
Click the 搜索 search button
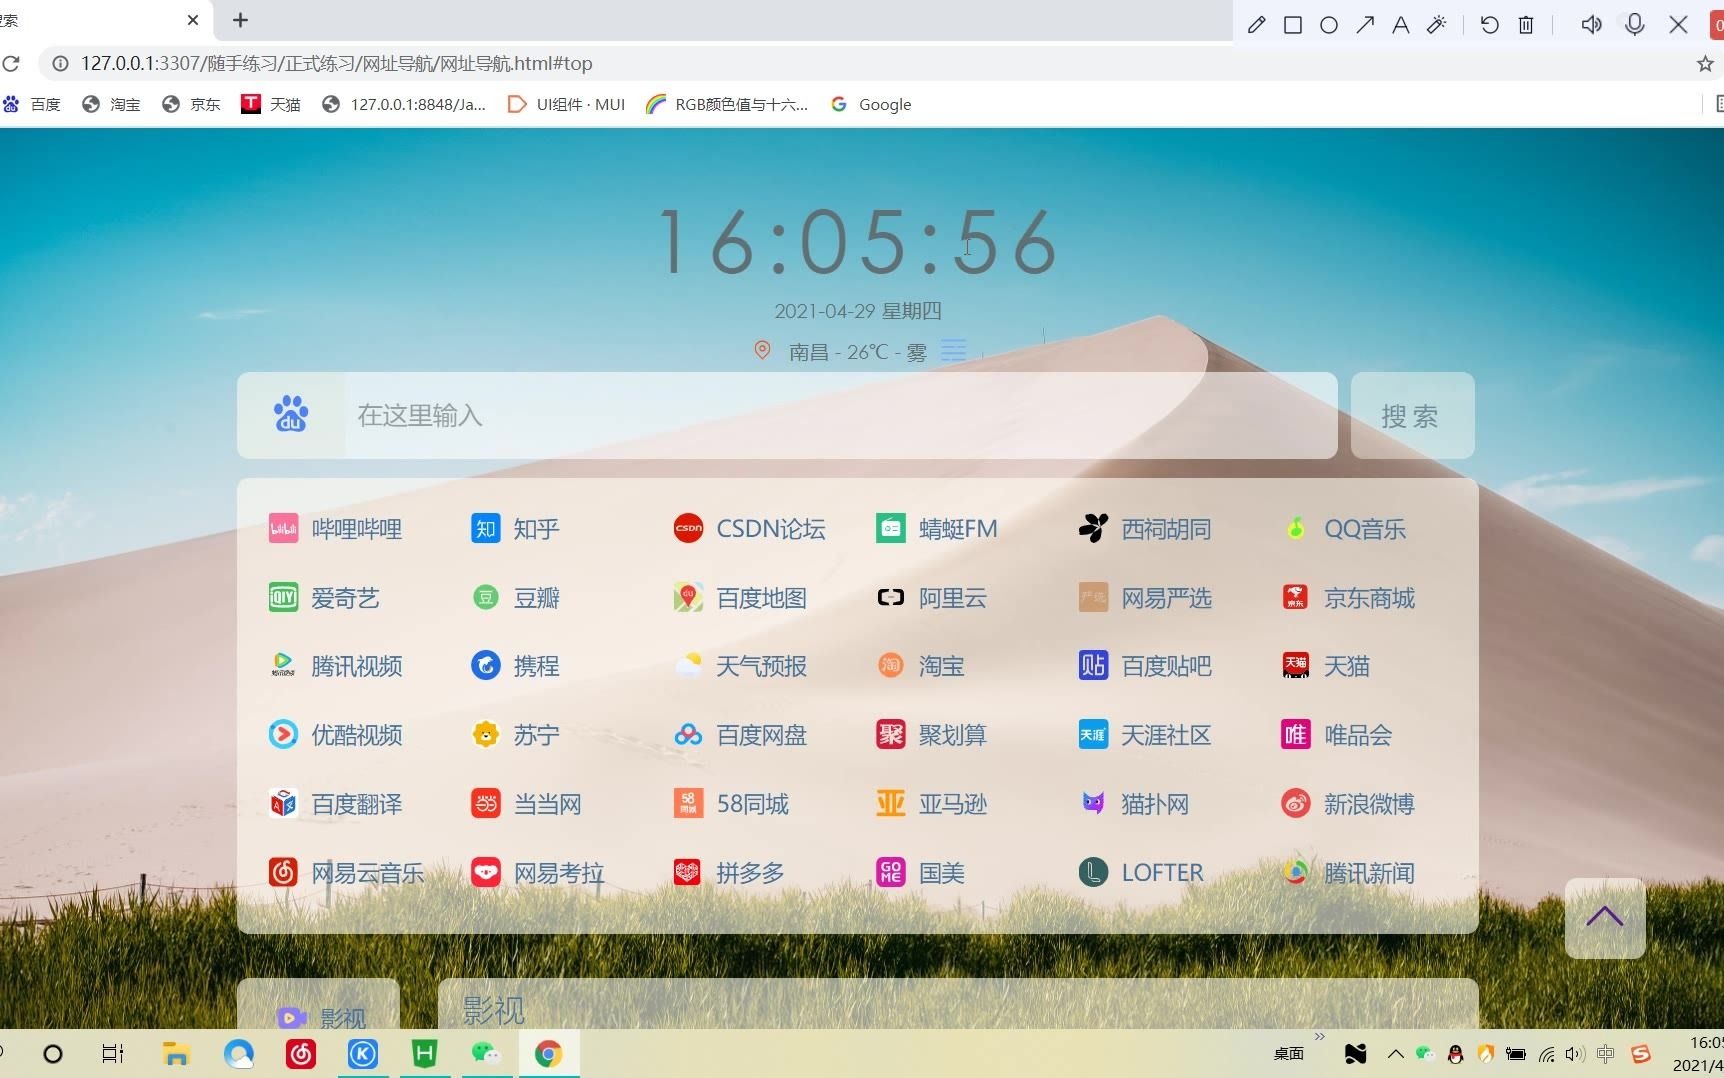coord(1410,416)
